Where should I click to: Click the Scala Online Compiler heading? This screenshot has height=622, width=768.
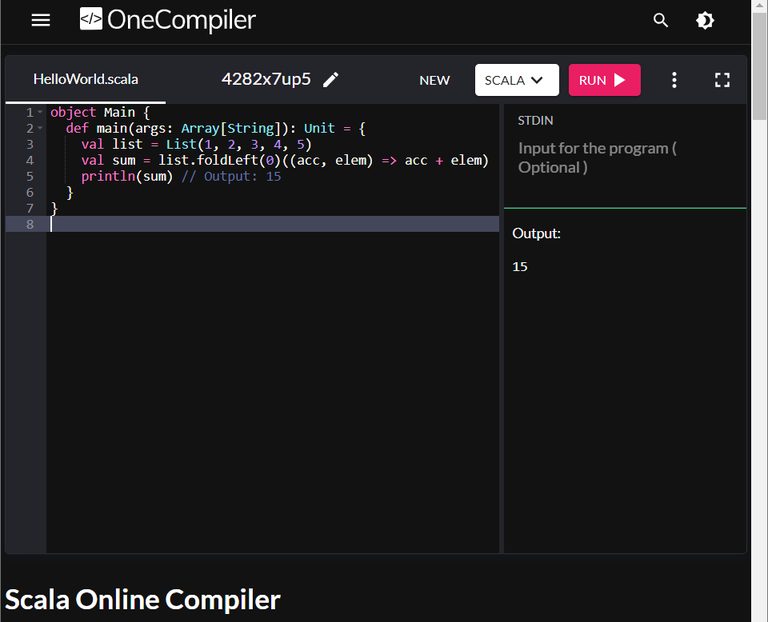[x=143, y=599]
